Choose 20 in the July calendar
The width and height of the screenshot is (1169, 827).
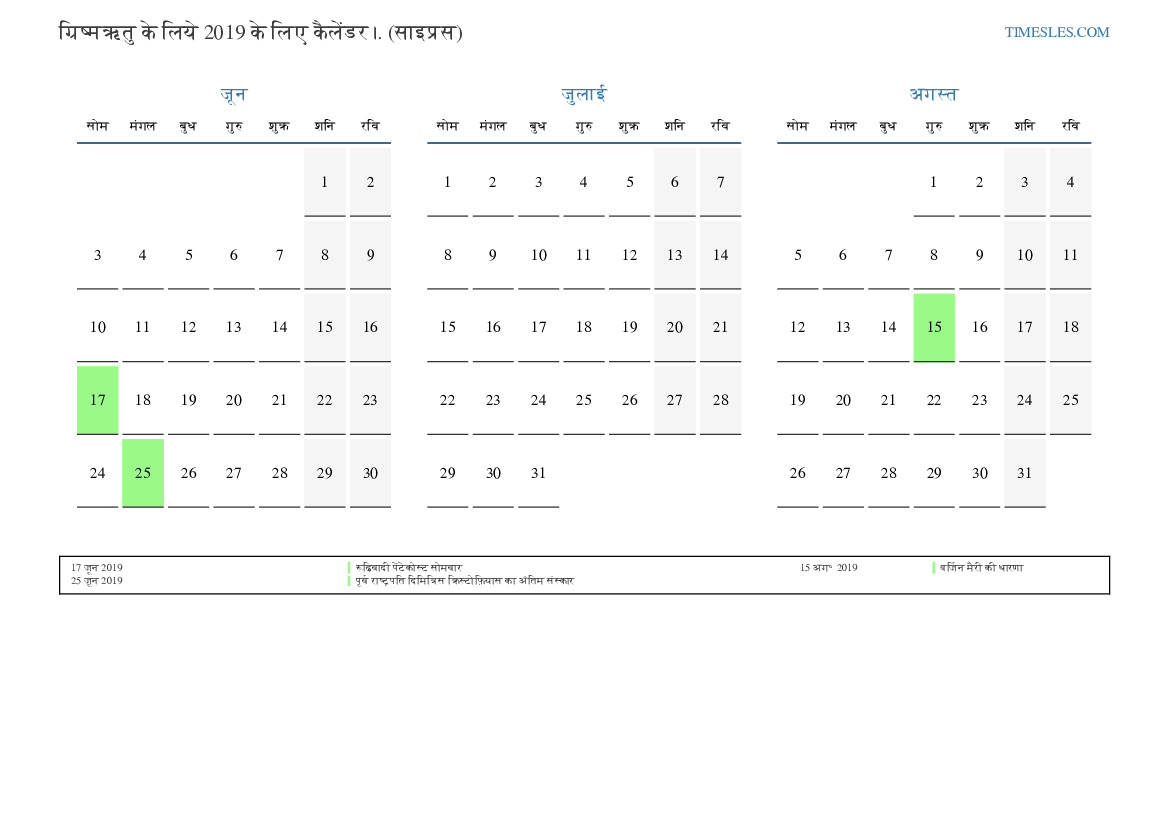675,327
